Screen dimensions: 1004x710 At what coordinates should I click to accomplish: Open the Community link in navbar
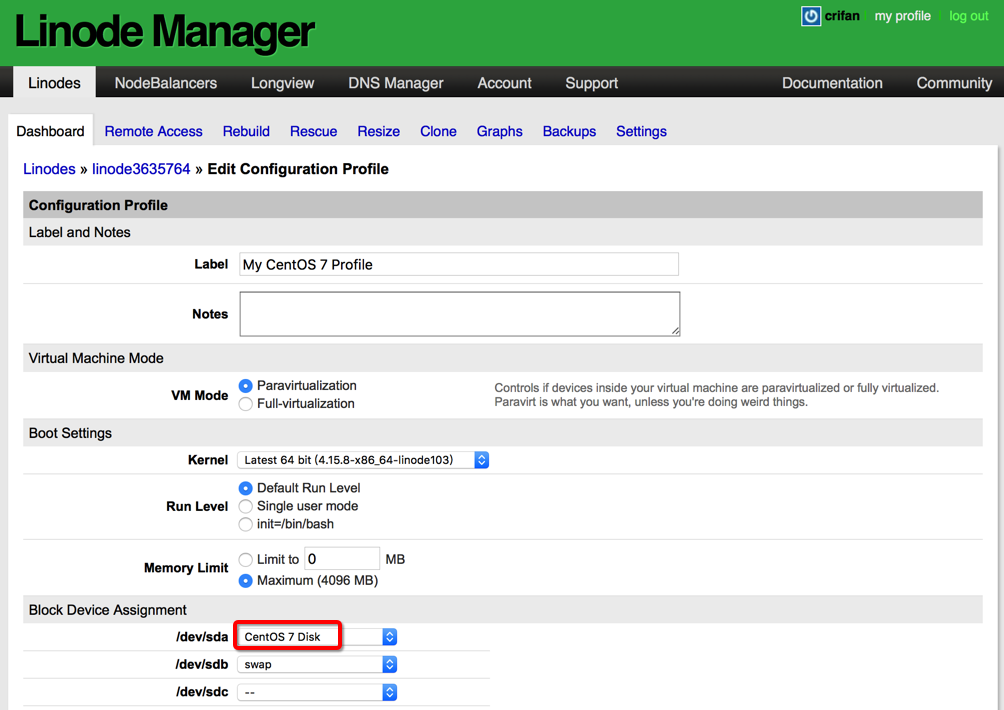[x=954, y=83]
